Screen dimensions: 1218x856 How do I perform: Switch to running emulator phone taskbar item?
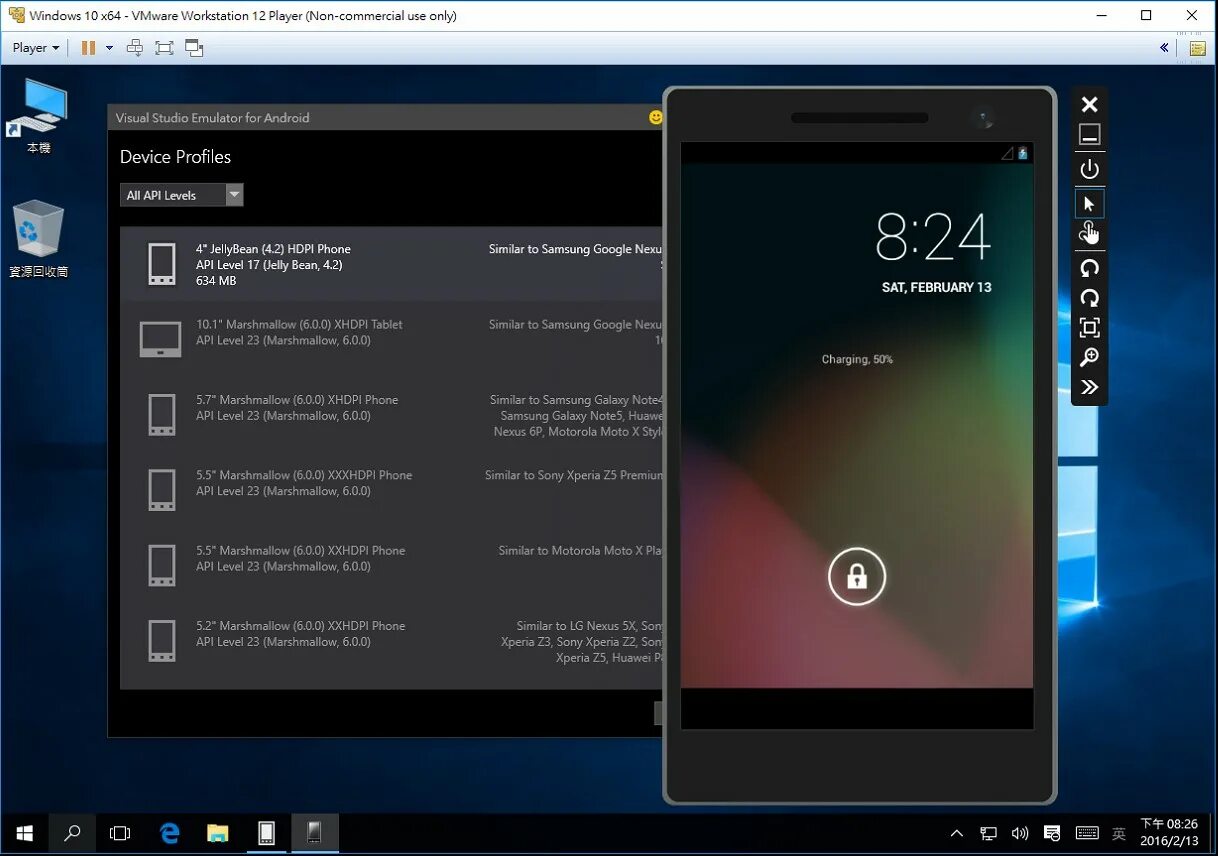pos(314,833)
